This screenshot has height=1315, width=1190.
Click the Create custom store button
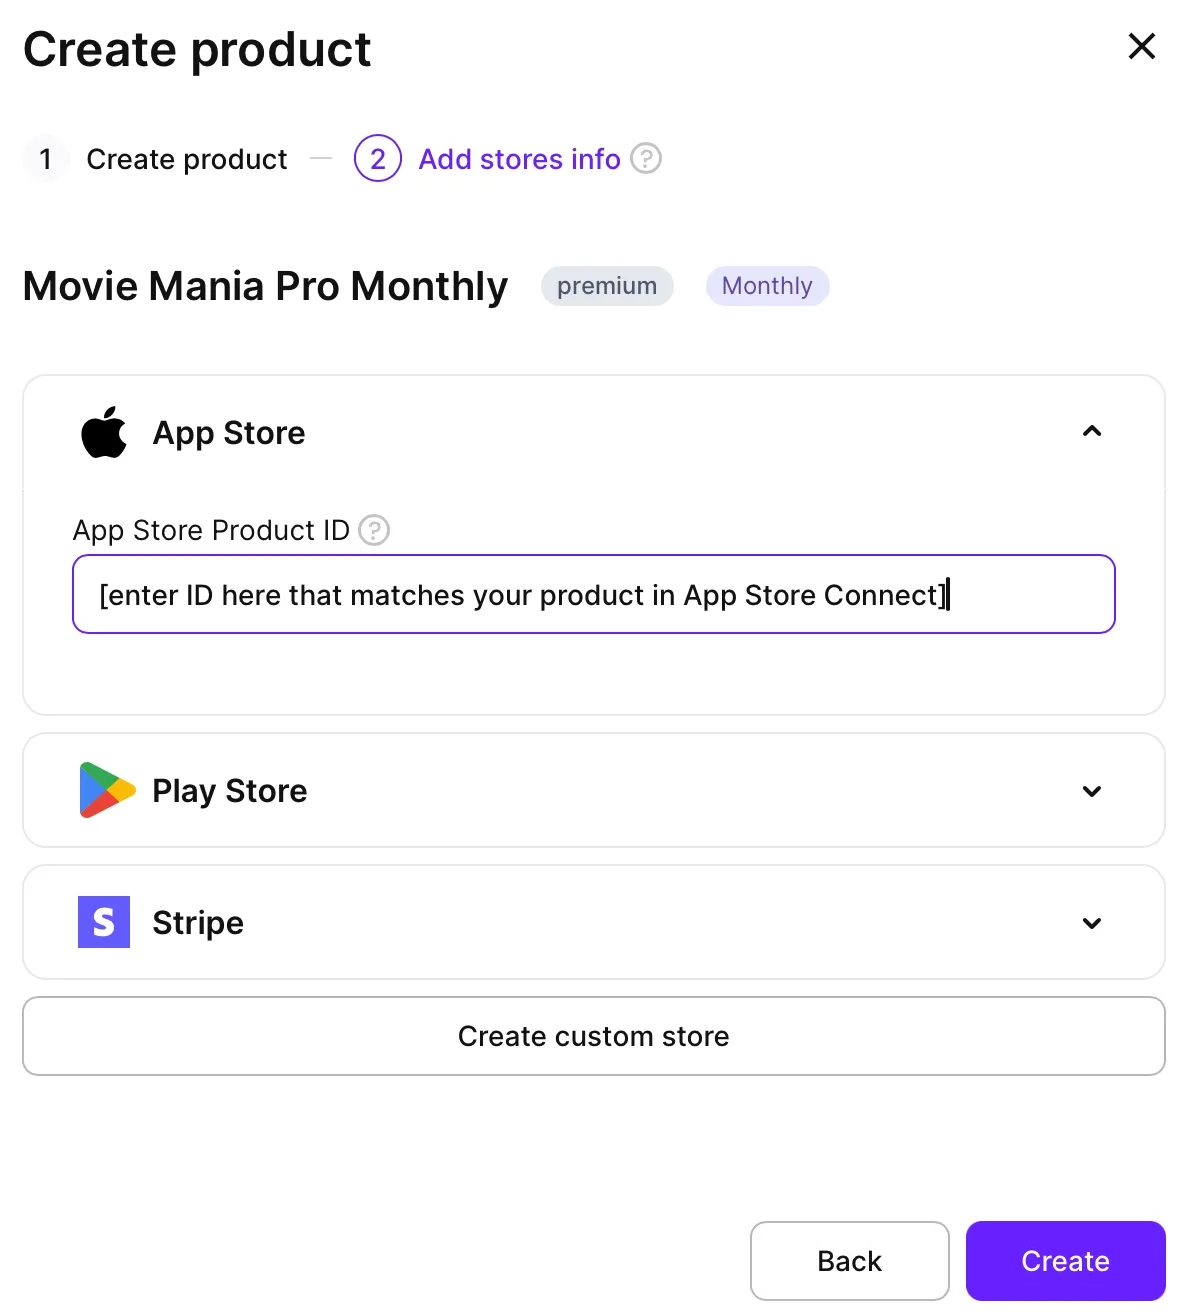click(x=594, y=1036)
